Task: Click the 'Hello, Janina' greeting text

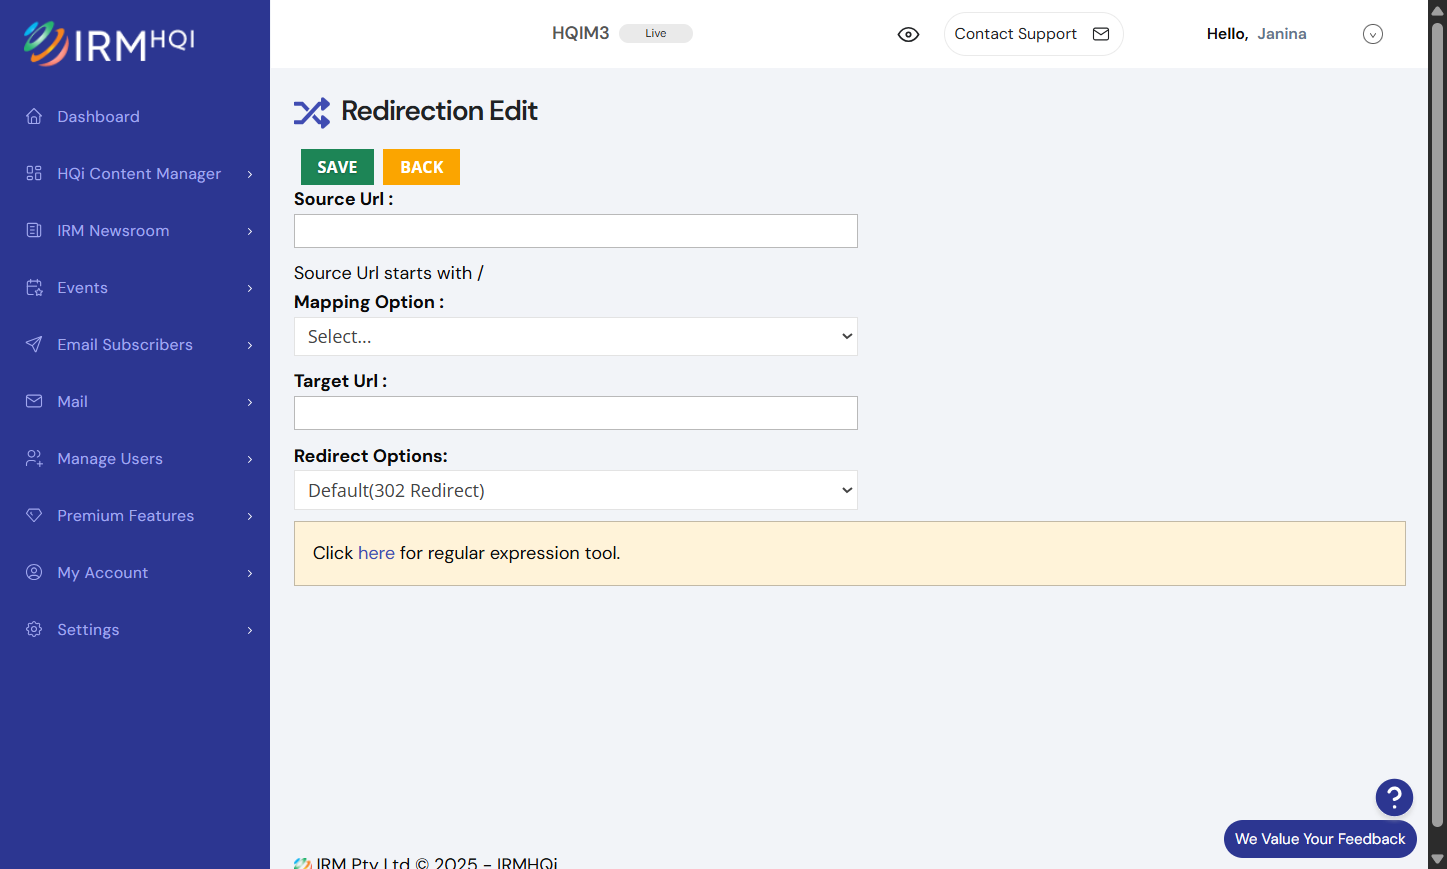Action: point(1256,34)
